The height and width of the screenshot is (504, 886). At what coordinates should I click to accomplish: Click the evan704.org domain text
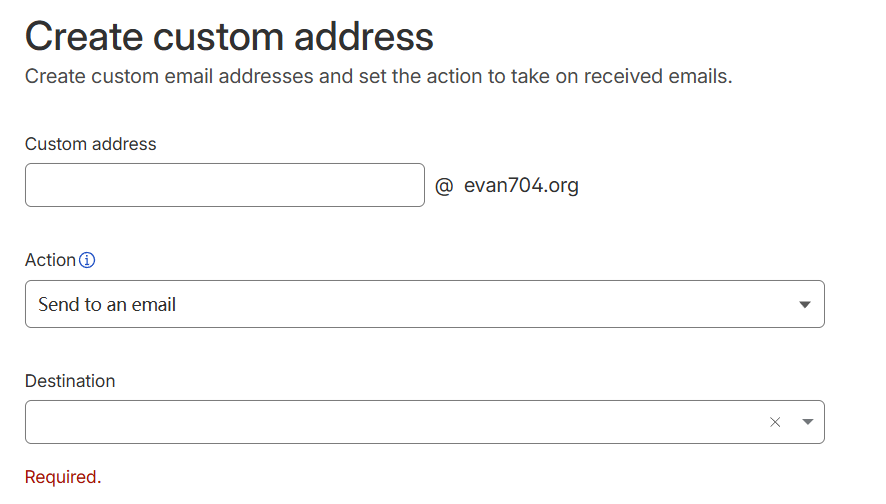coord(521,185)
